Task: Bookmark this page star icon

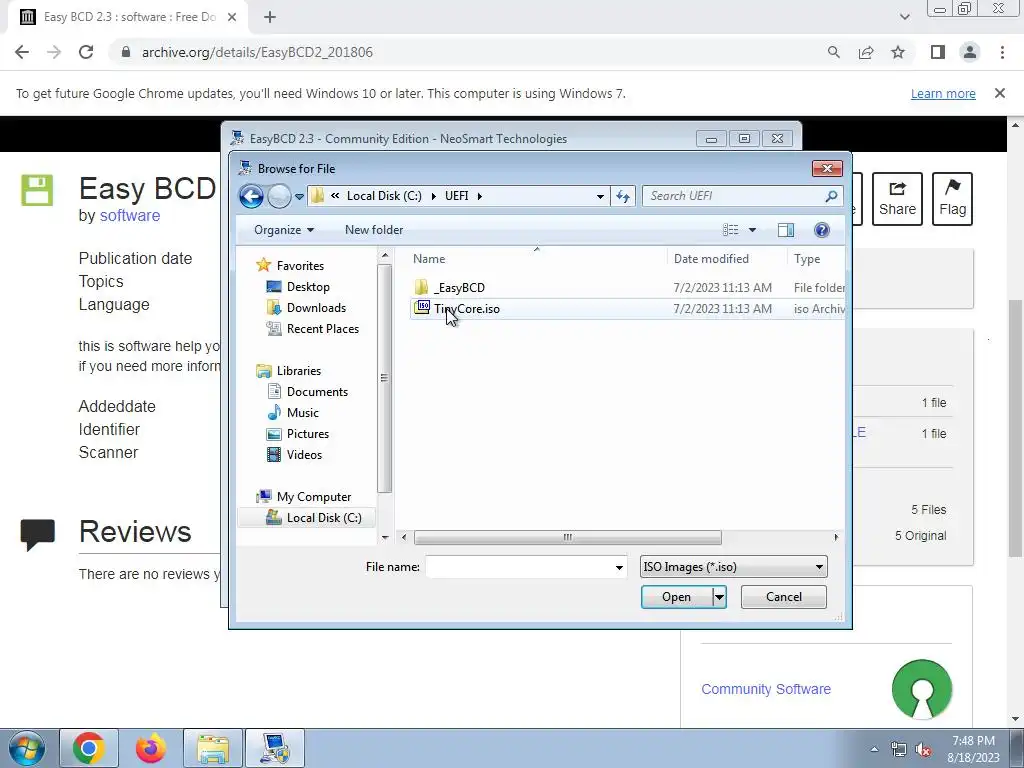Action: (x=898, y=52)
